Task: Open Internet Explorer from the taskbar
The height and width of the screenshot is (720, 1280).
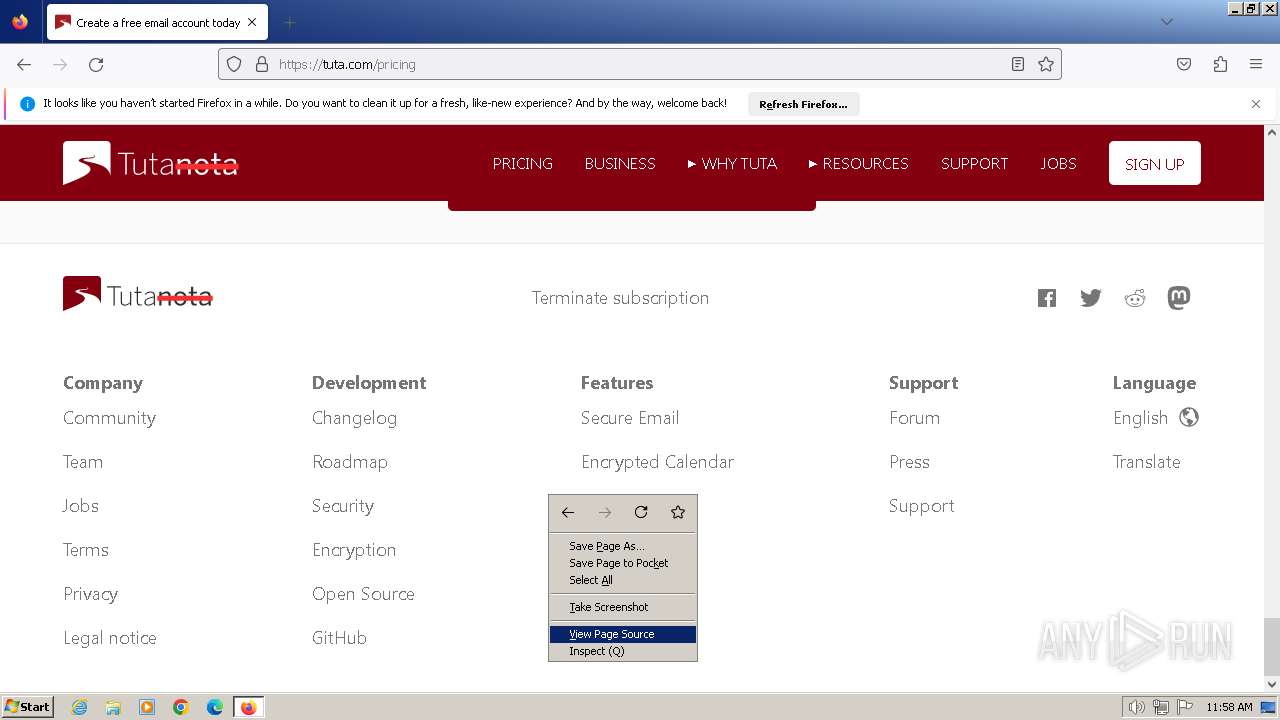Action: [79, 707]
